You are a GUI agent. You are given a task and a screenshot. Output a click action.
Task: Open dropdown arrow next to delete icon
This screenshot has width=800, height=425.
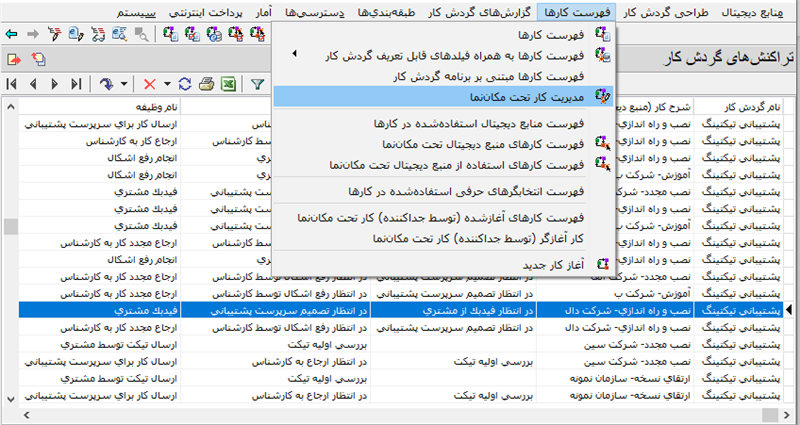(167, 84)
